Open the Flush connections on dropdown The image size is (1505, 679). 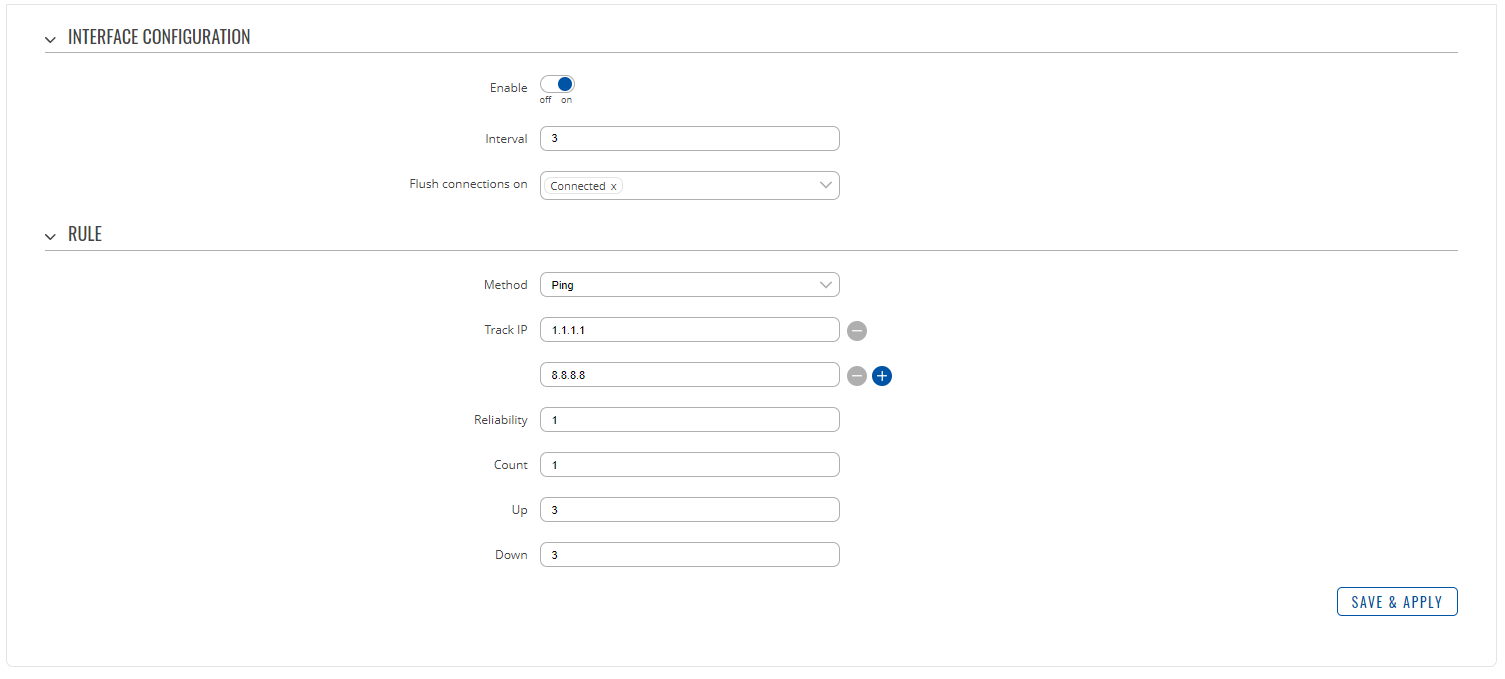click(690, 185)
